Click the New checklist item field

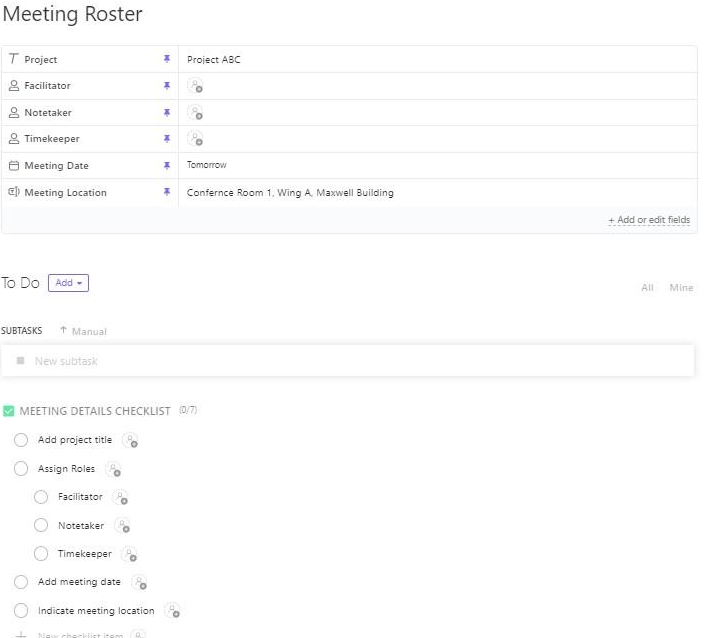pos(80,634)
